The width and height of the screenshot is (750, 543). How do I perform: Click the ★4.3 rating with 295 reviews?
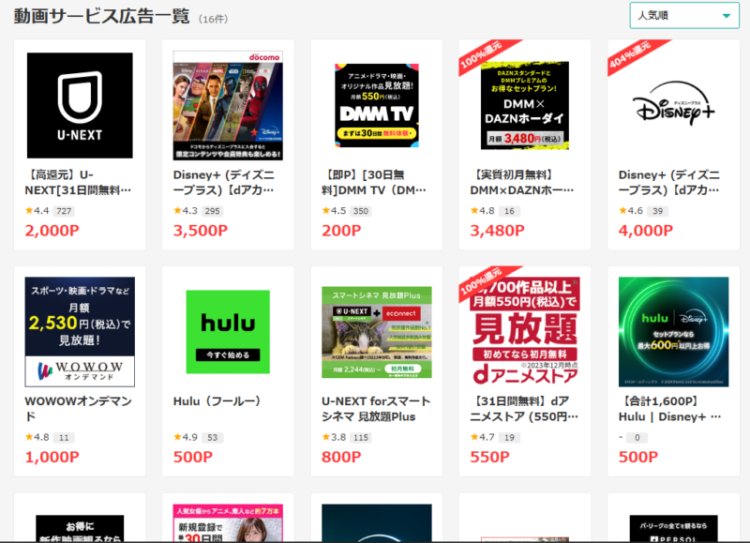(x=198, y=211)
